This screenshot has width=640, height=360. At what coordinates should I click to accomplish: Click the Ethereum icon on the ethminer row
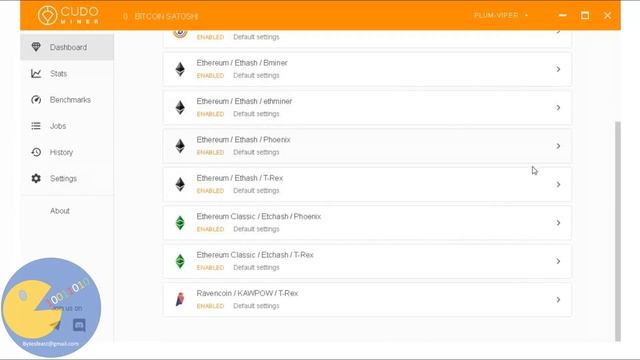180,107
